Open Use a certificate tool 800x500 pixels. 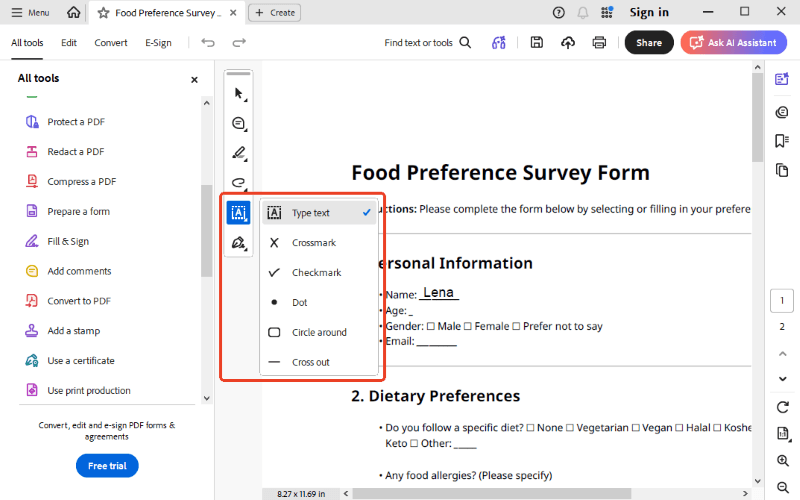(70, 361)
